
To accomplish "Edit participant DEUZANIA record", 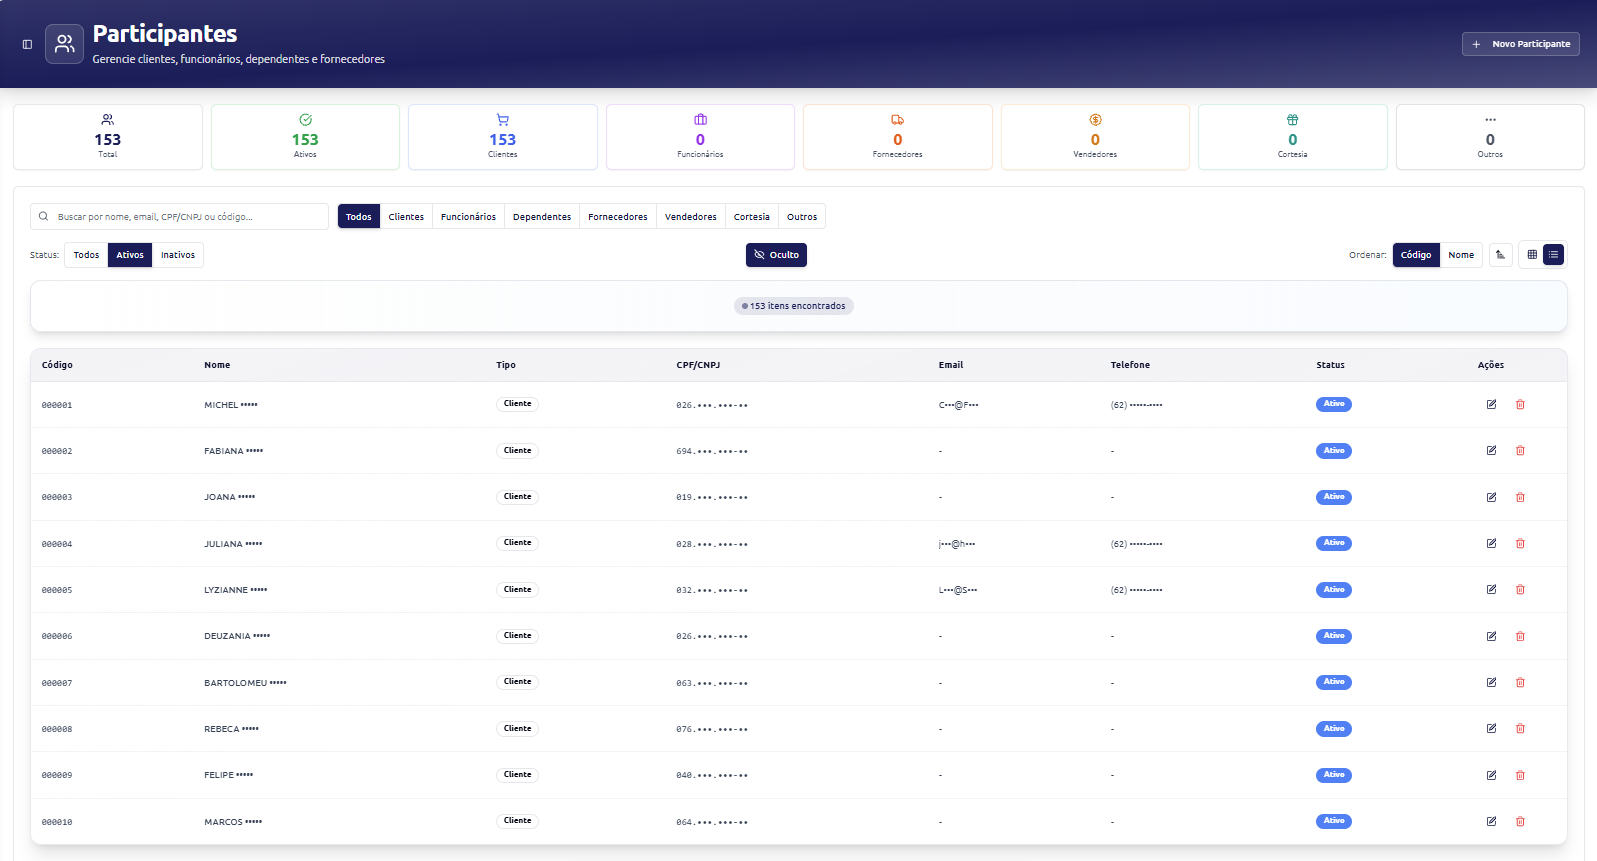I will [x=1491, y=636].
